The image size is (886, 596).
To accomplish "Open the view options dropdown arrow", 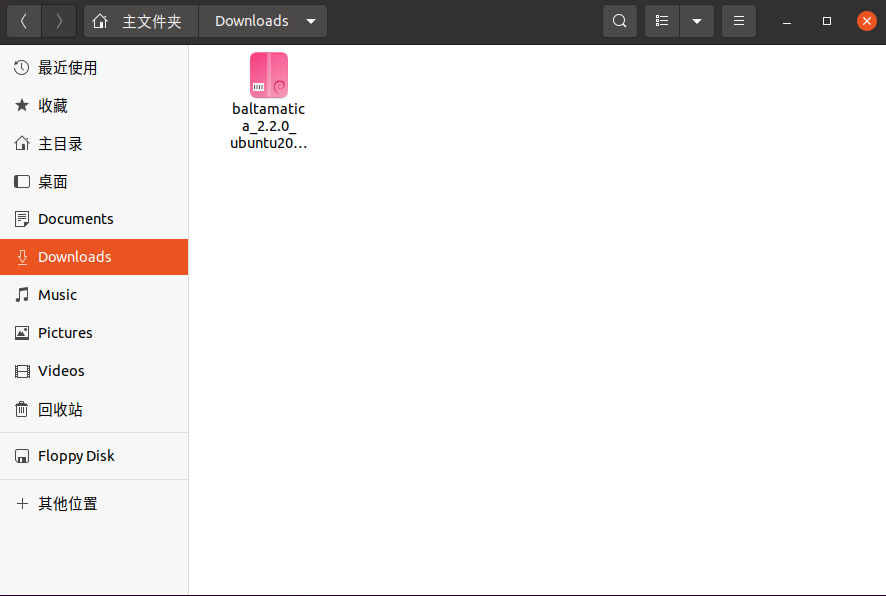I will point(697,21).
